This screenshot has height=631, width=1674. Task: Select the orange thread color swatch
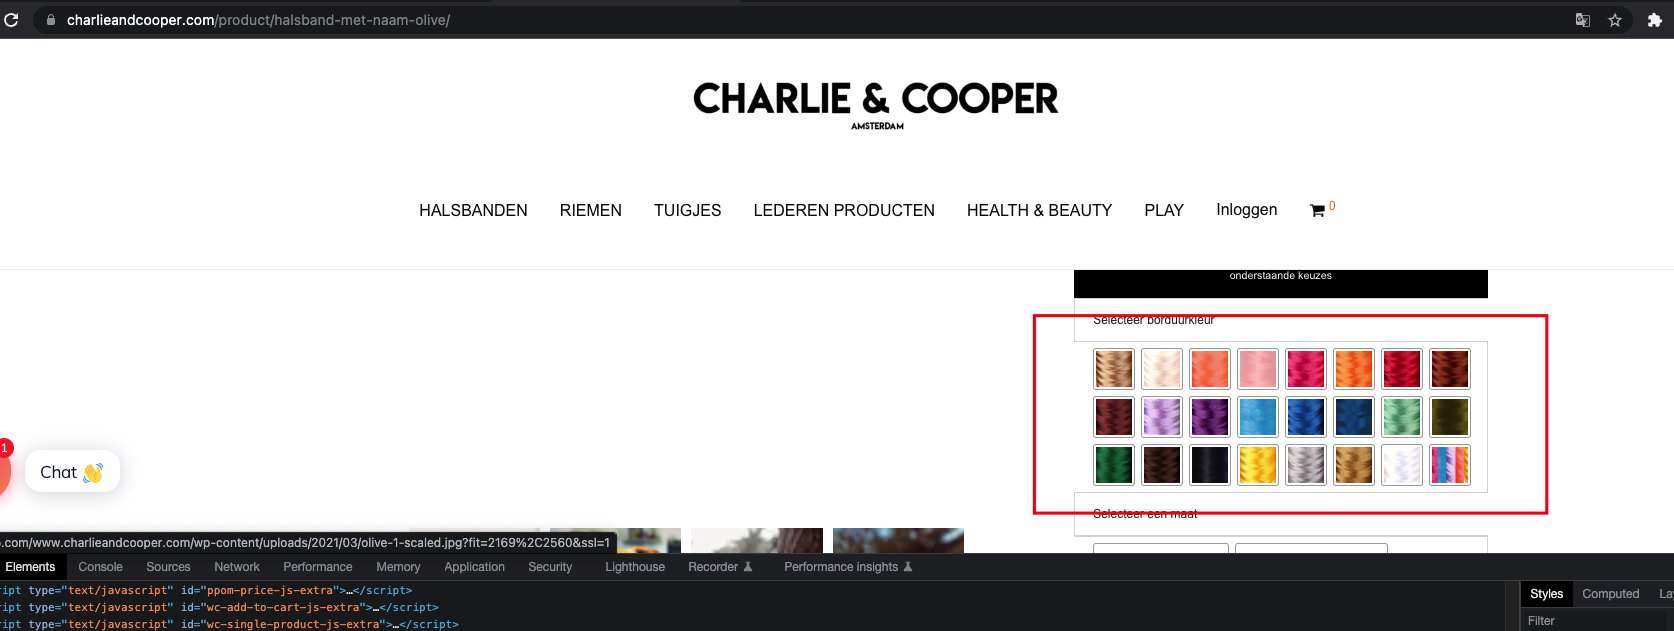coord(1354,369)
